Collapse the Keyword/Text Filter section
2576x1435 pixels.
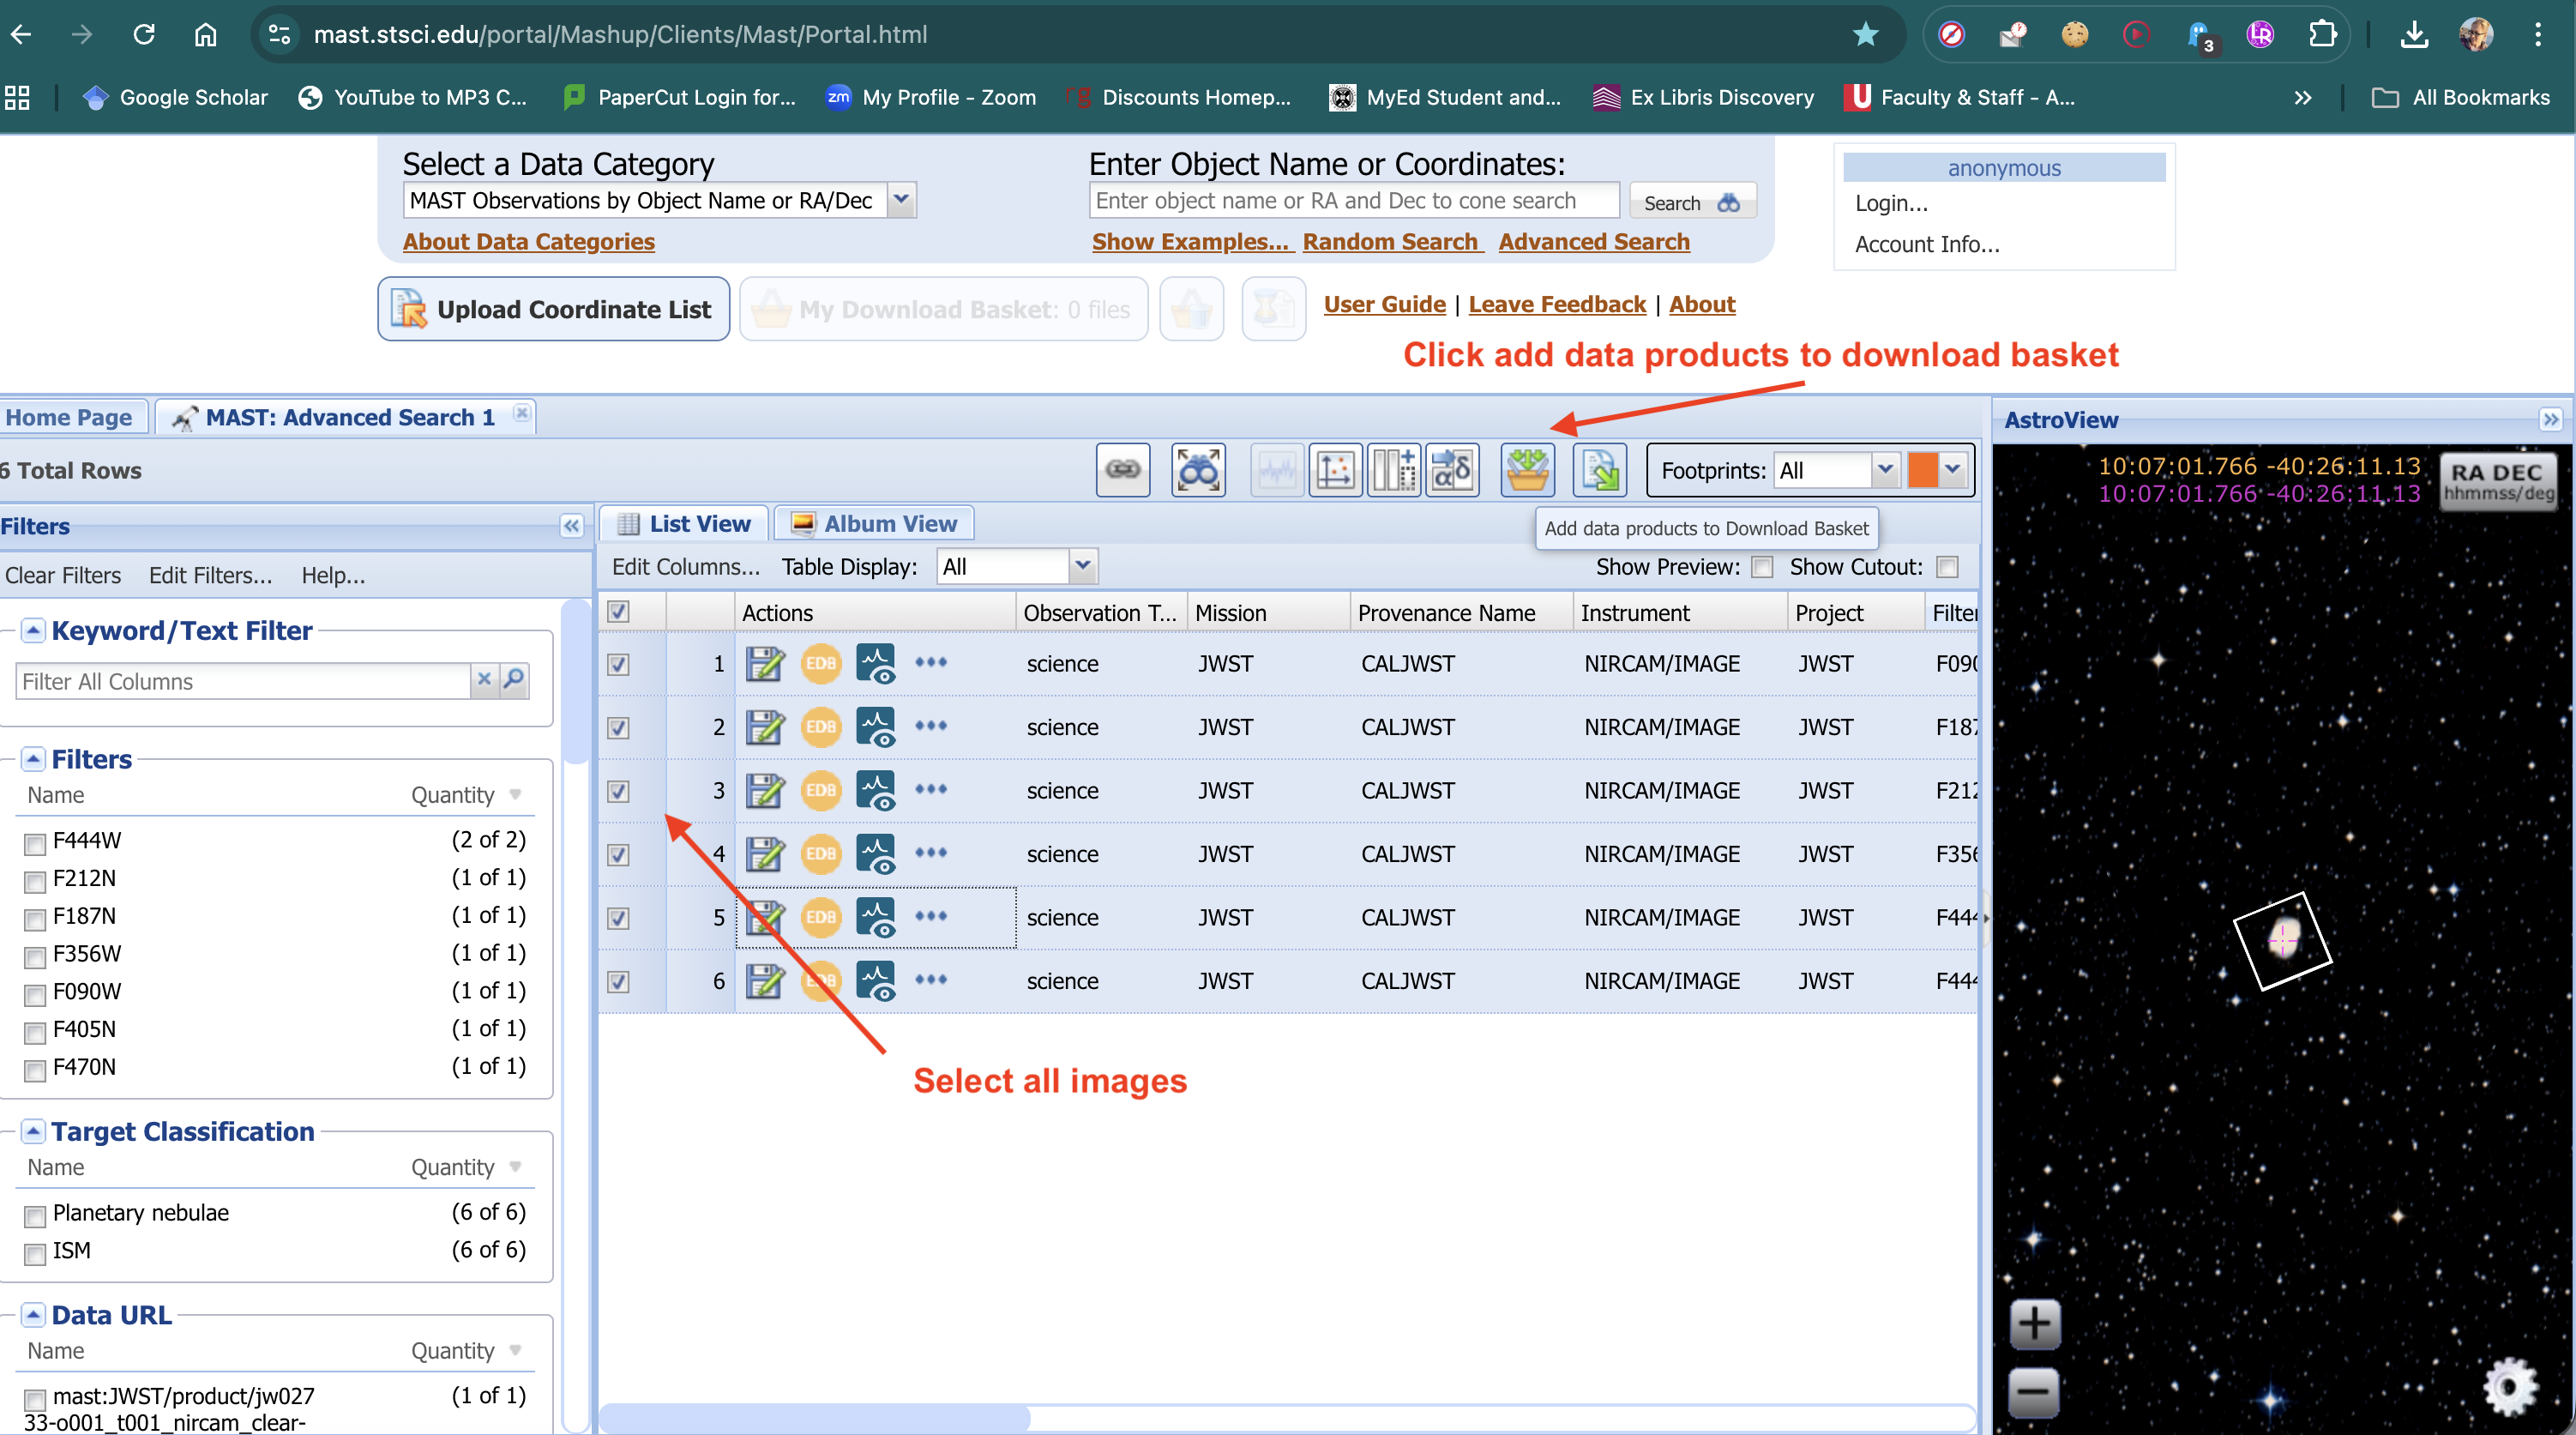point(33,630)
